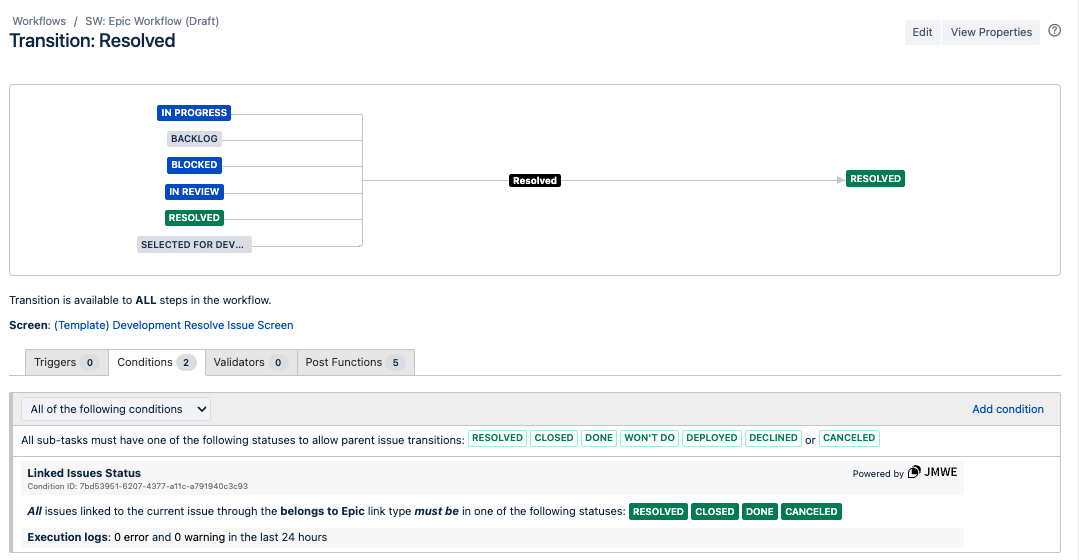Go to Workflows breadcrumb
The height and width of the screenshot is (560, 1079).
[39, 21]
